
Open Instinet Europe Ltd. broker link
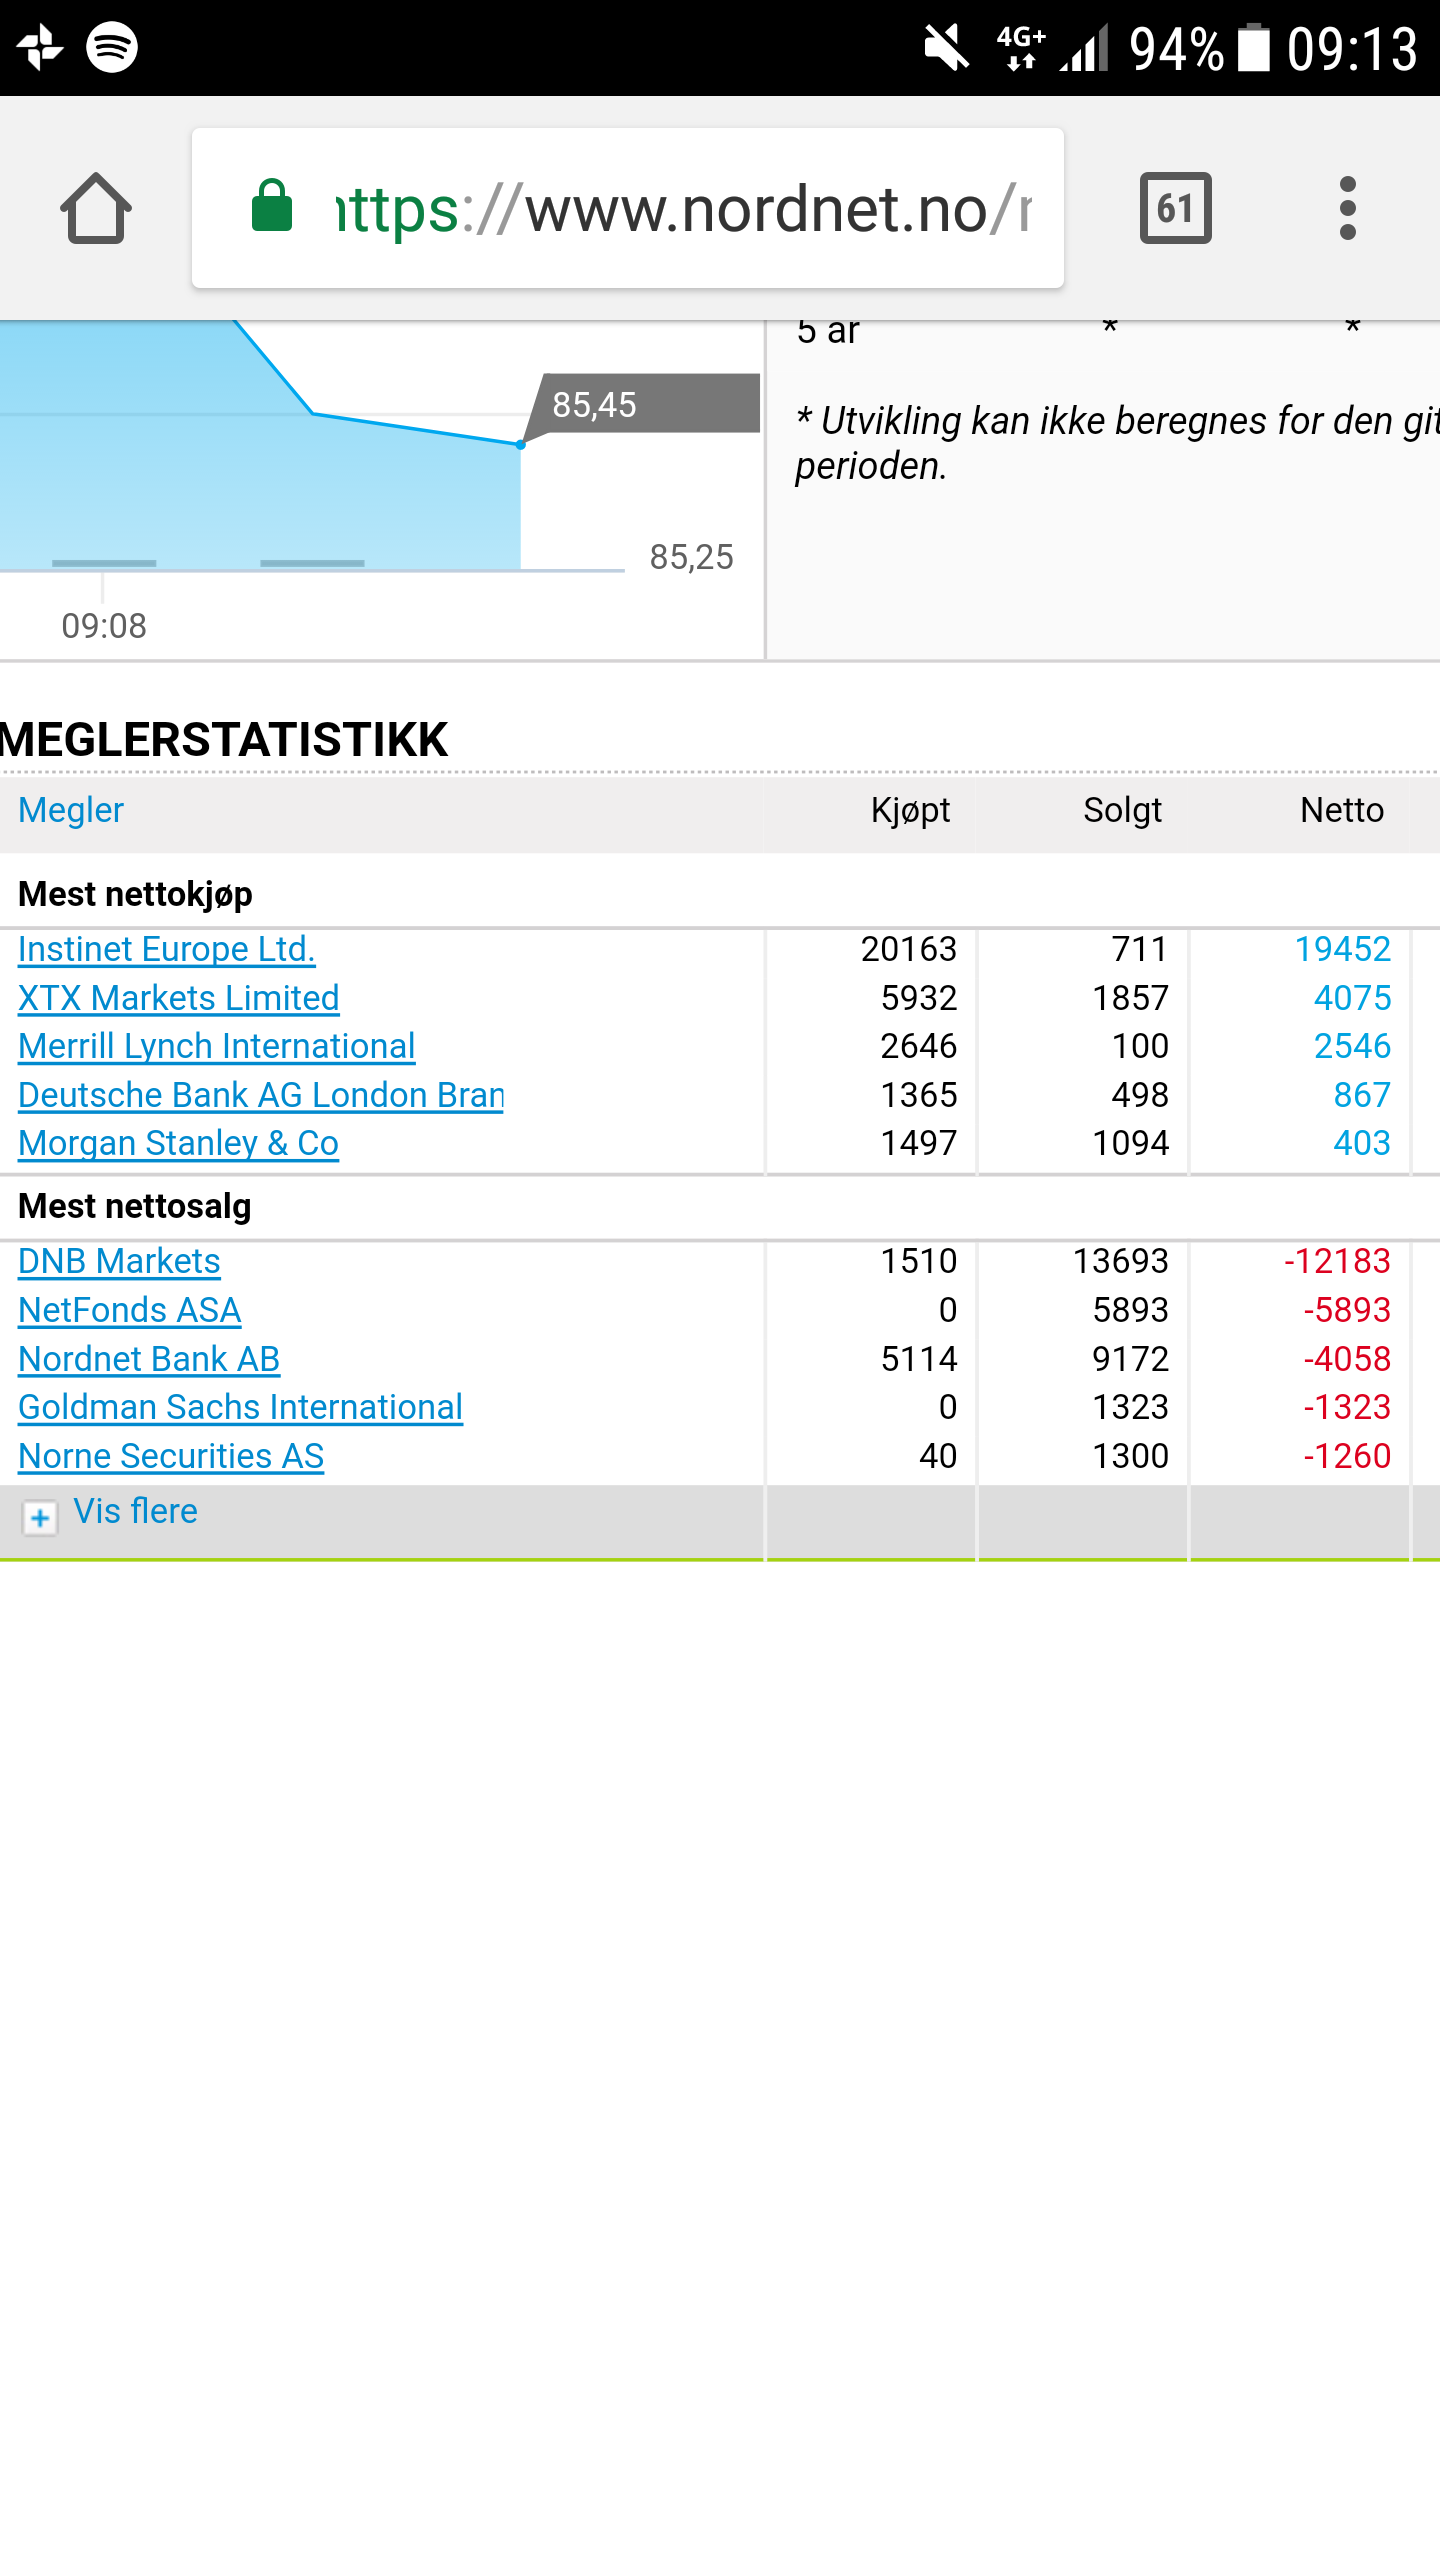pyautogui.click(x=167, y=949)
